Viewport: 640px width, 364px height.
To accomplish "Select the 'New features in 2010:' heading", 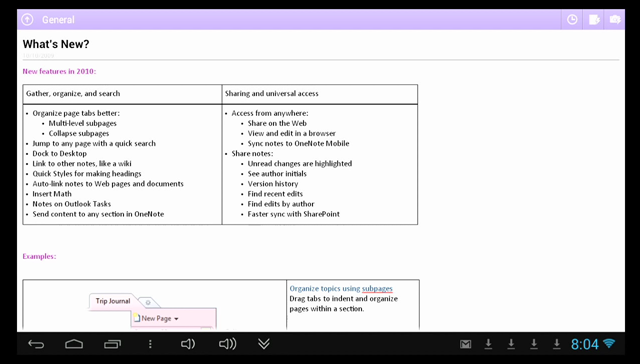I will pyautogui.click(x=59, y=71).
